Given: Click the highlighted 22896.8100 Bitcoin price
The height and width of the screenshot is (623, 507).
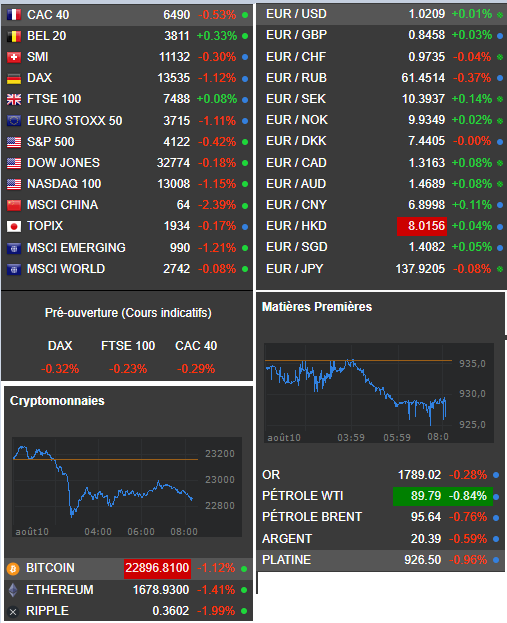Looking at the screenshot, I should pos(157,568).
